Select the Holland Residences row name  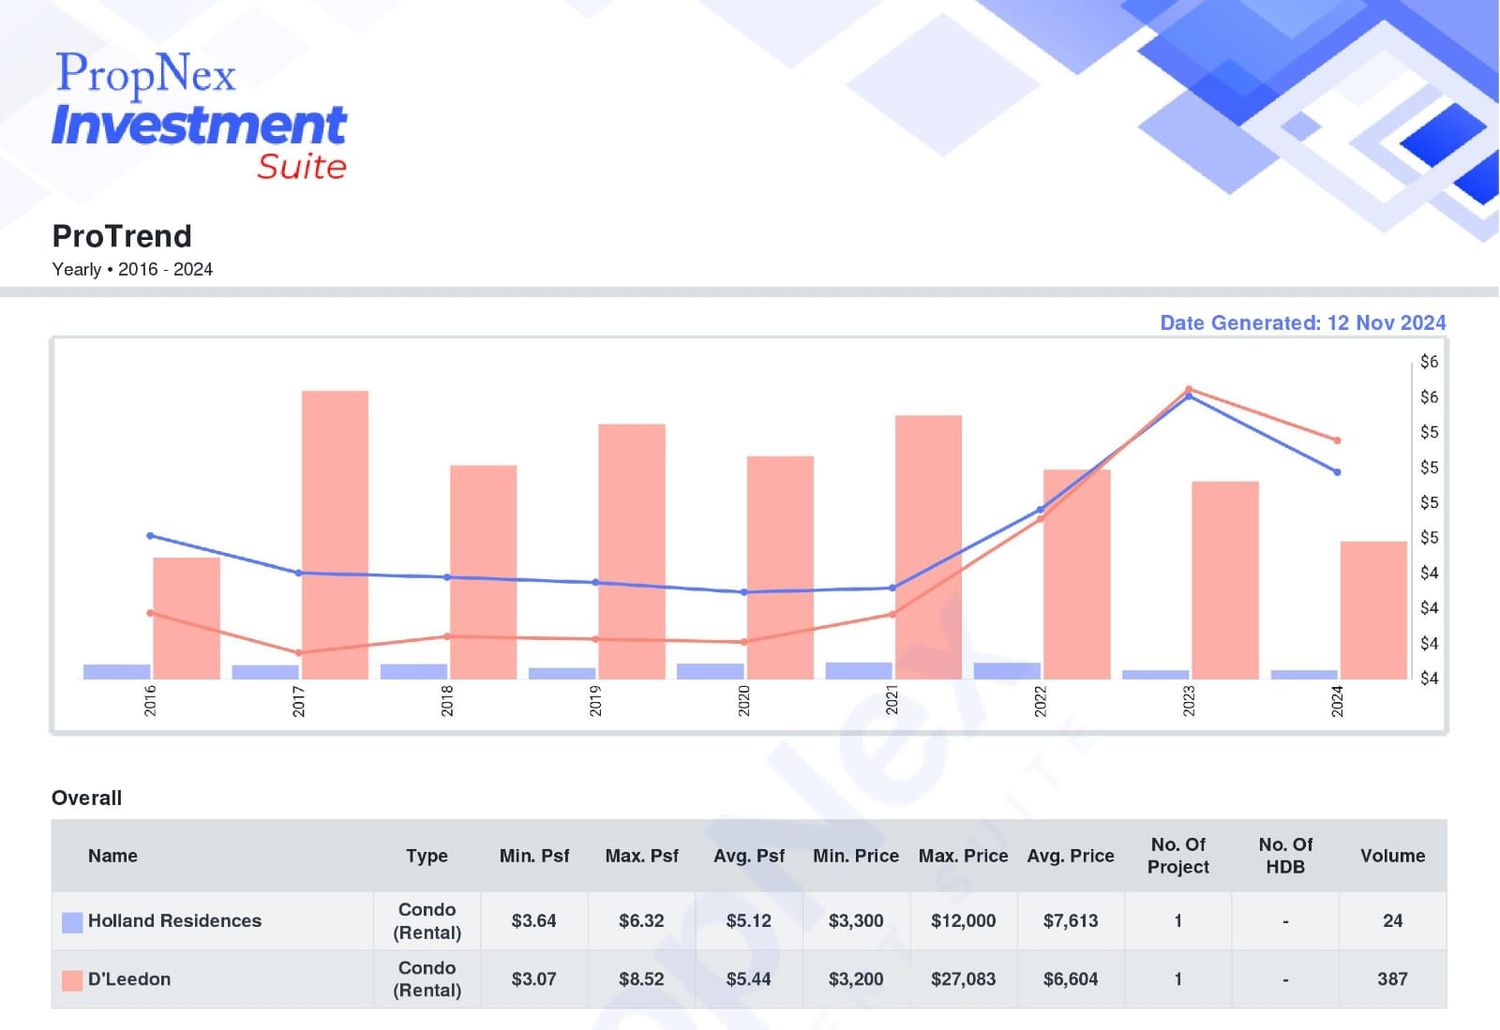tap(175, 921)
